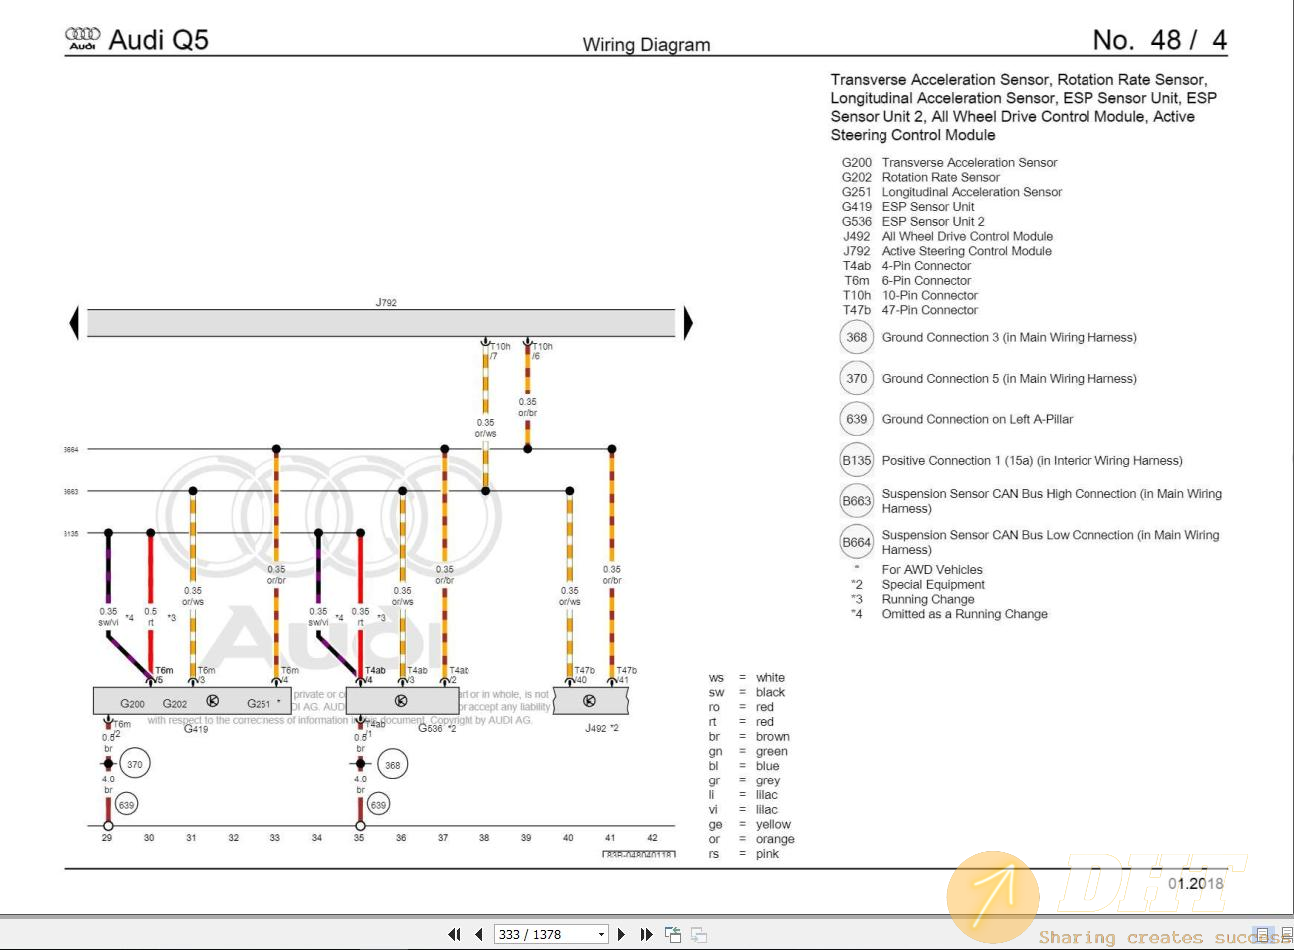The image size is (1294, 950).
Task: Click current track number 29
Action: pos(107,838)
